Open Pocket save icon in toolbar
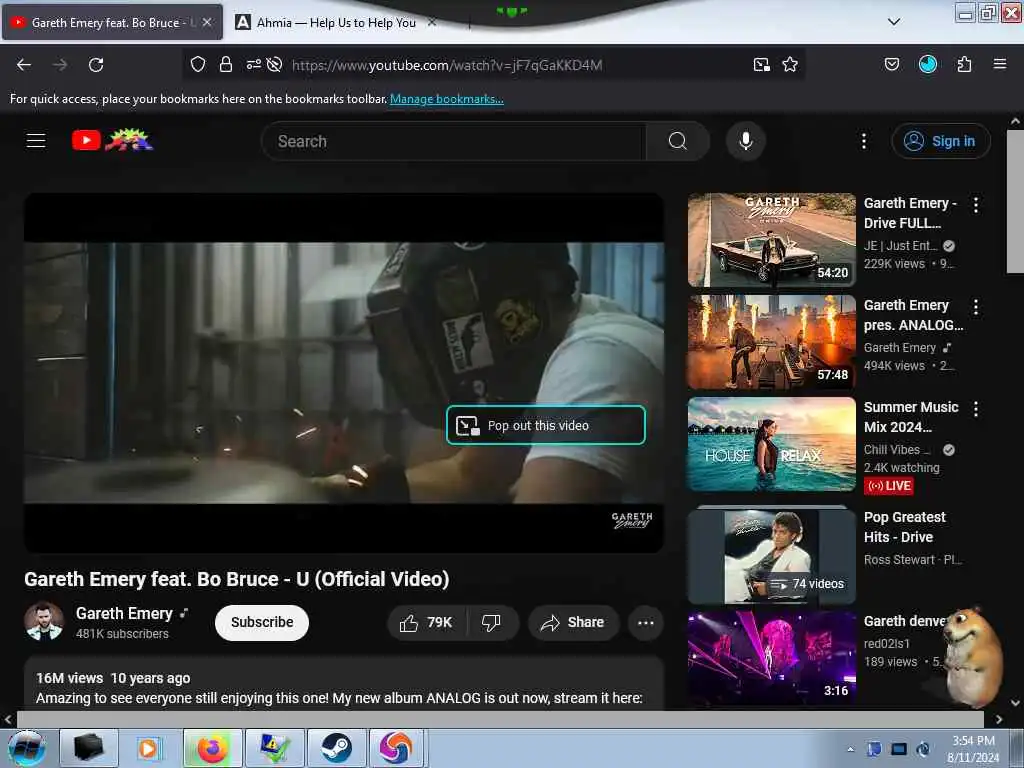The height and width of the screenshot is (768, 1024). pyautogui.click(x=892, y=64)
